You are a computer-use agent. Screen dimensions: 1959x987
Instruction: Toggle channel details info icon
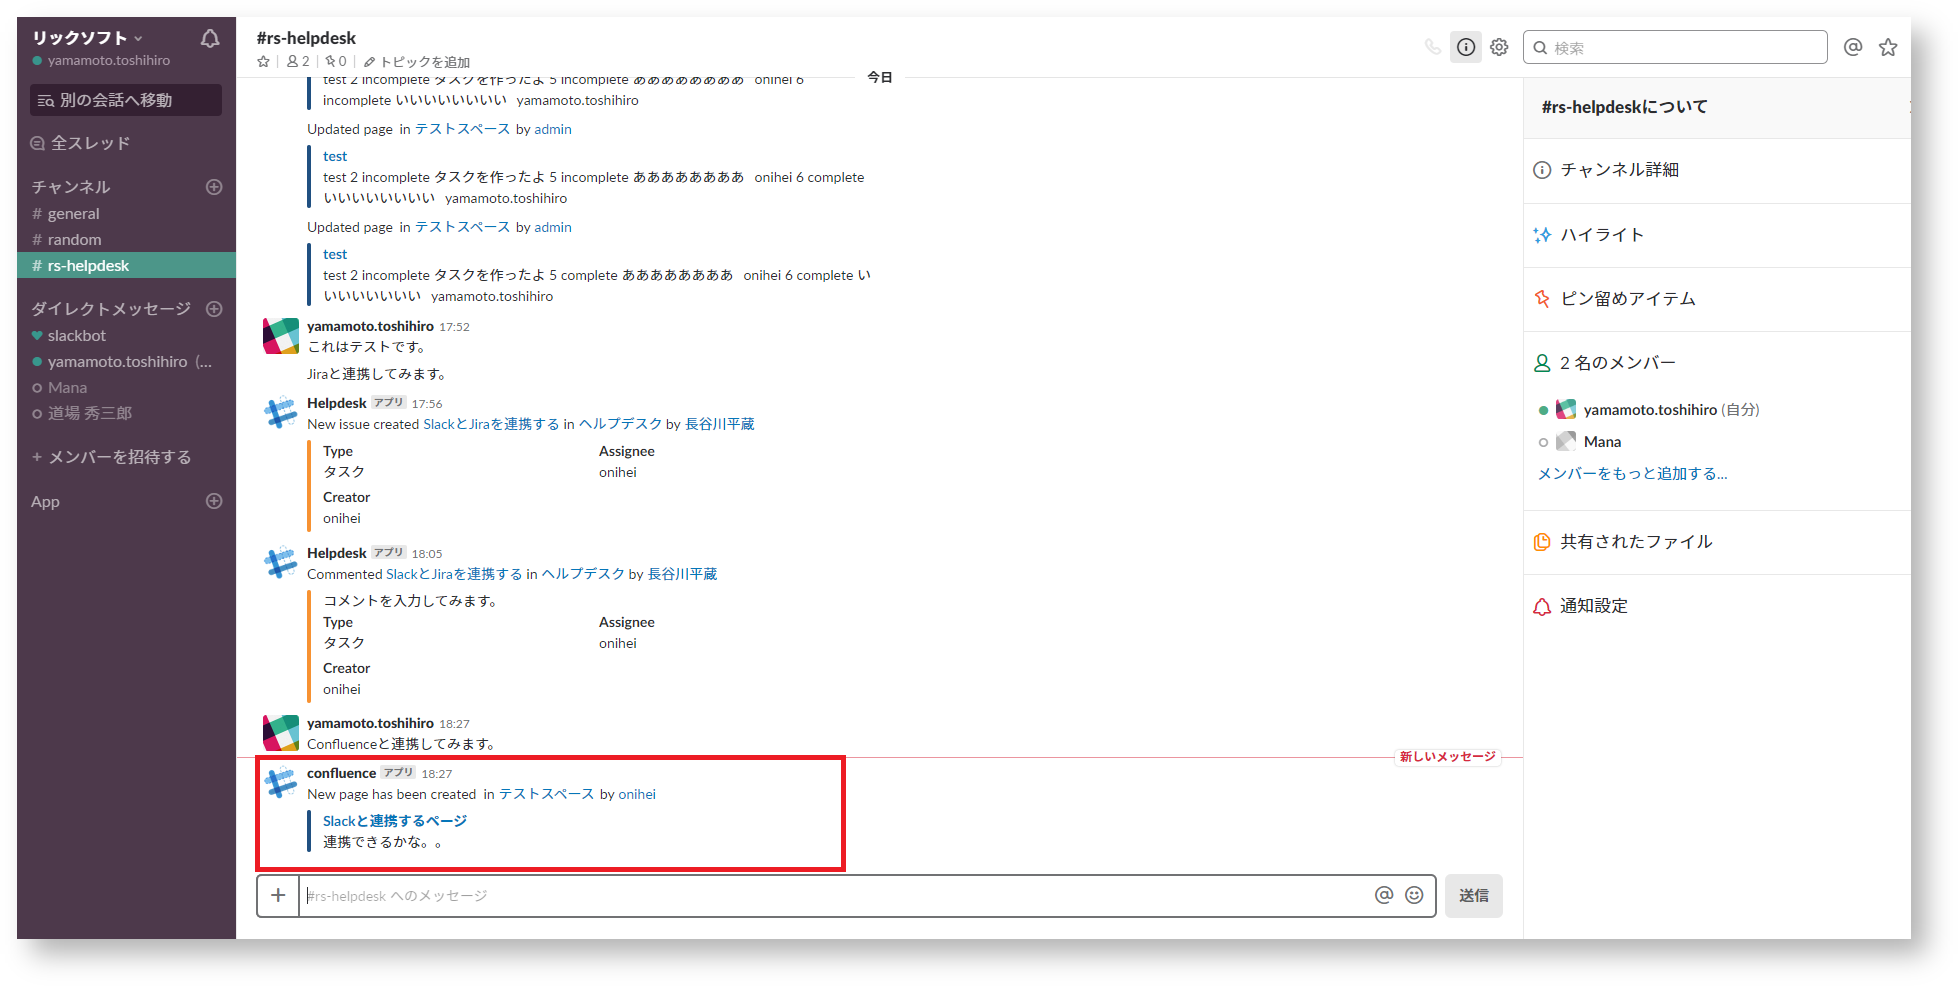point(1466,47)
